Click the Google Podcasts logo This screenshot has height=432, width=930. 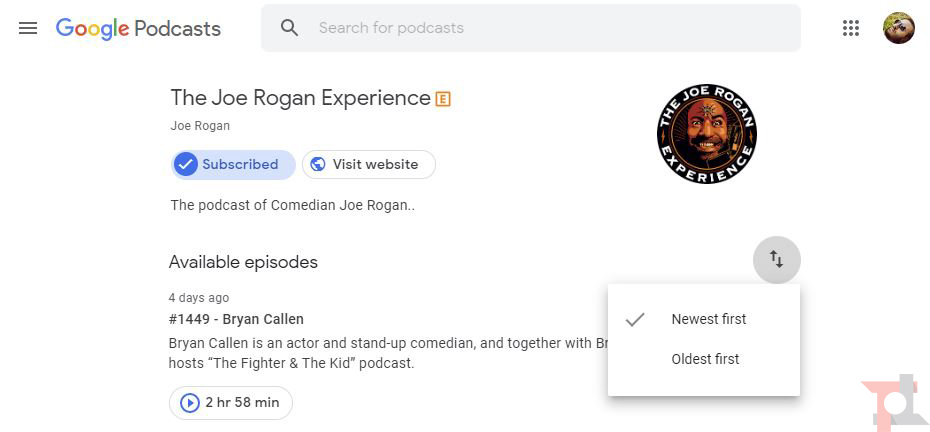click(138, 28)
